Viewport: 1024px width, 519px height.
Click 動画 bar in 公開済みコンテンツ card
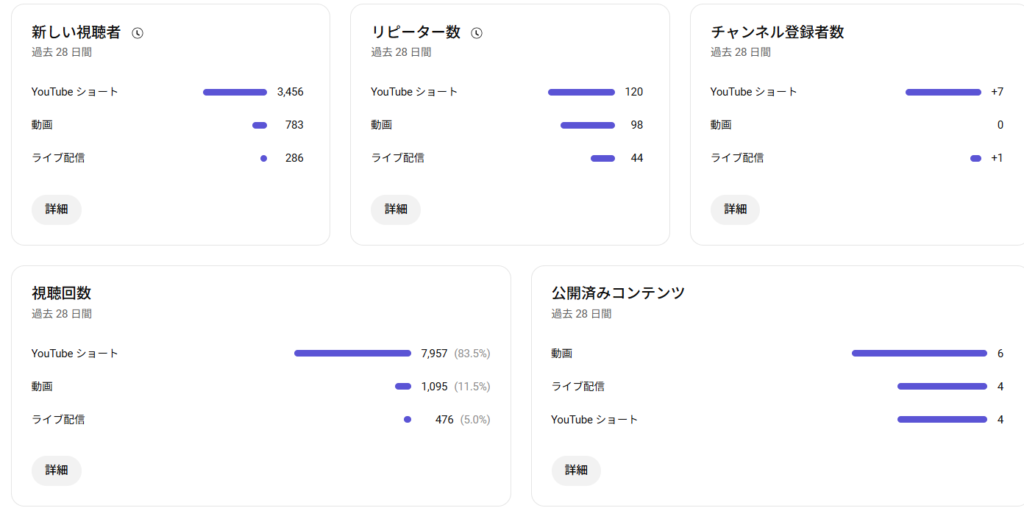tap(919, 353)
